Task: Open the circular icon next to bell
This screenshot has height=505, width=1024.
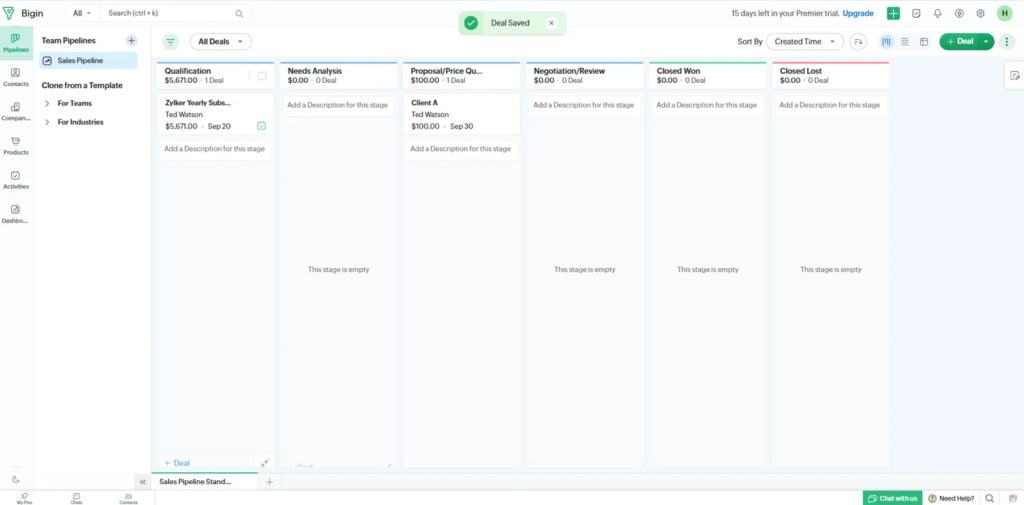Action: pos(959,13)
